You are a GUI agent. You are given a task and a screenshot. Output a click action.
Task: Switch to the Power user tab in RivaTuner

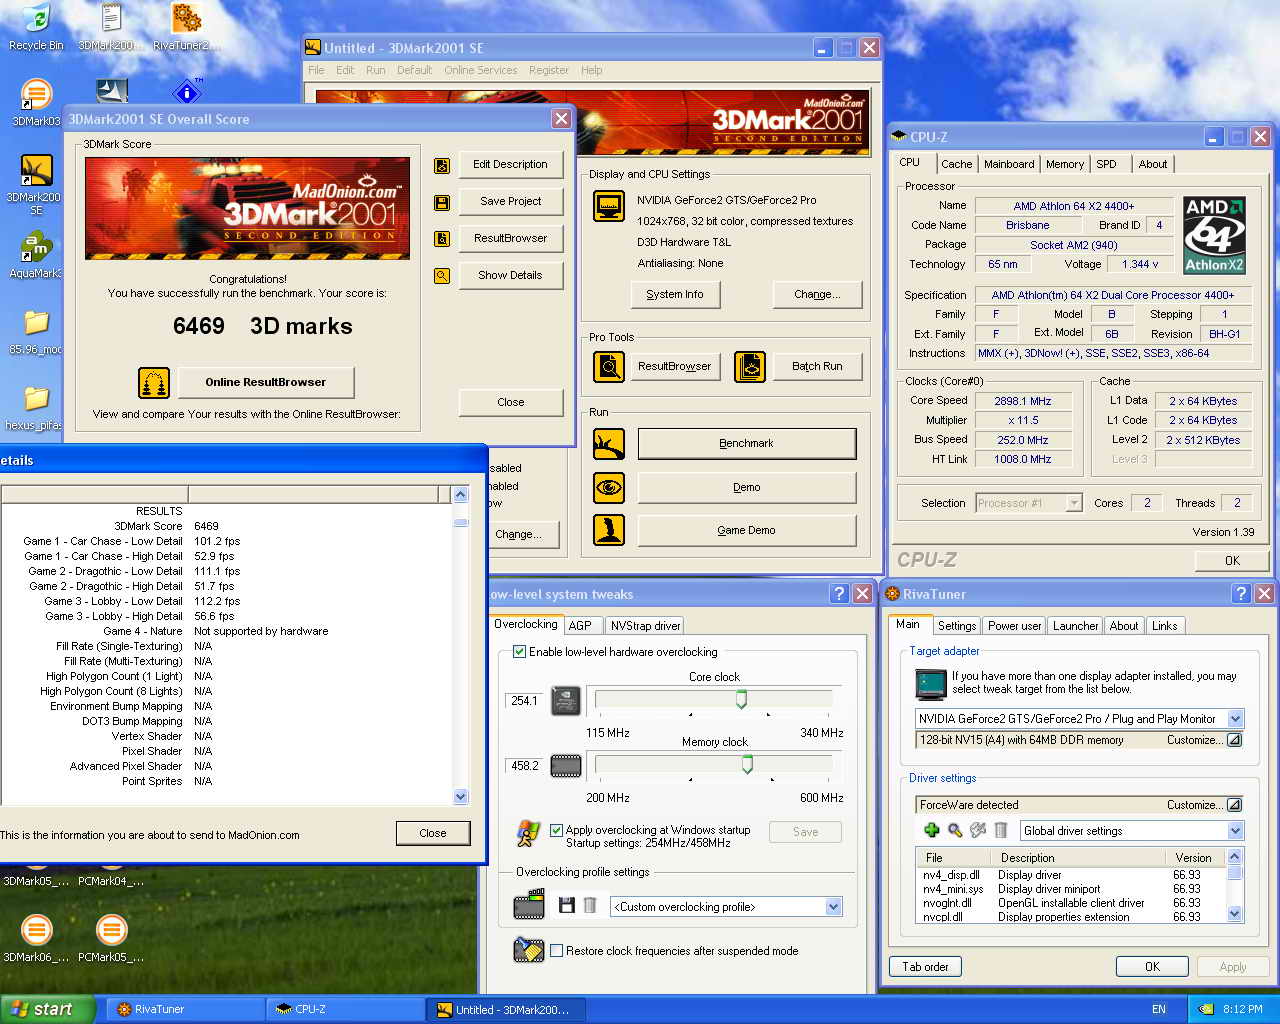[x=1014, y=626]
